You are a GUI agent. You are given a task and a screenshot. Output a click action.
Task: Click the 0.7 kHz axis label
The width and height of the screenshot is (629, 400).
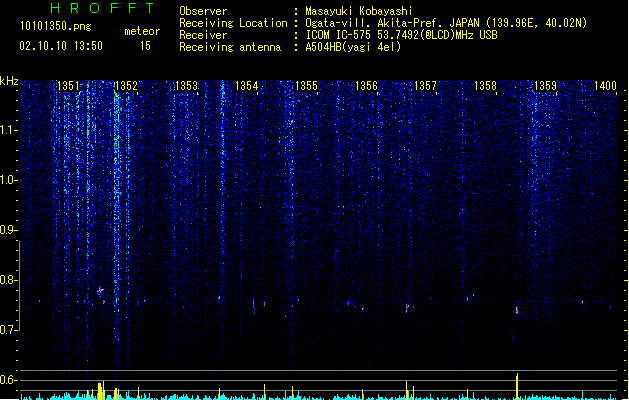8,330
